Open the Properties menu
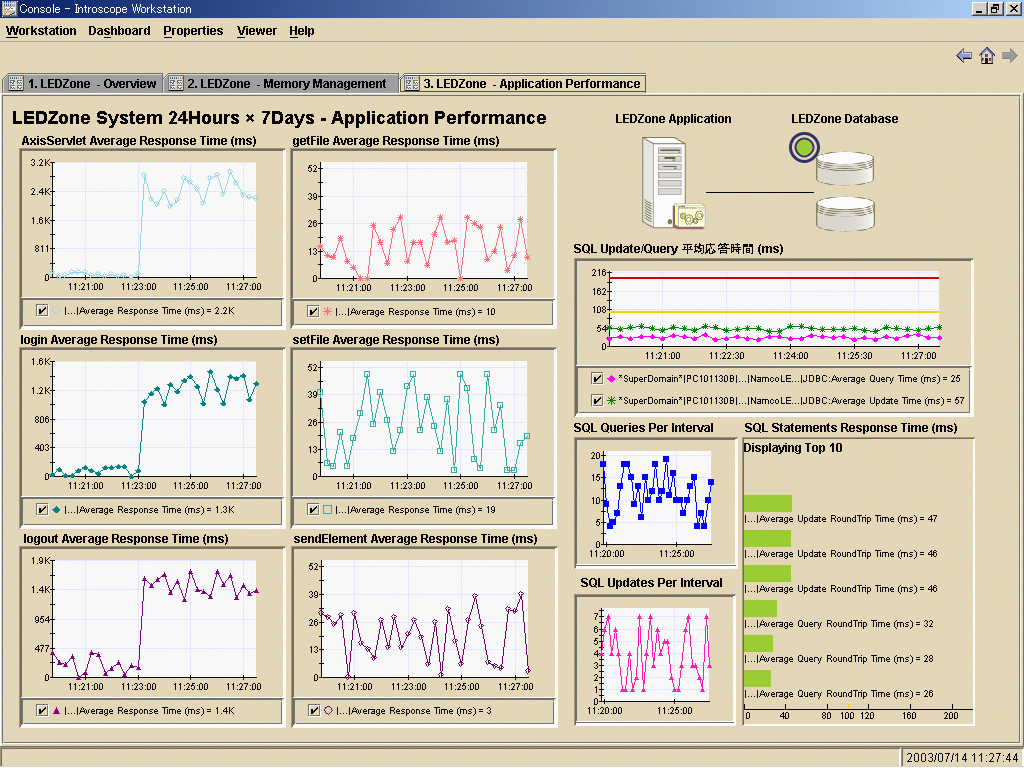This screenshot has height=768, width=1024. tap(193, 31)
